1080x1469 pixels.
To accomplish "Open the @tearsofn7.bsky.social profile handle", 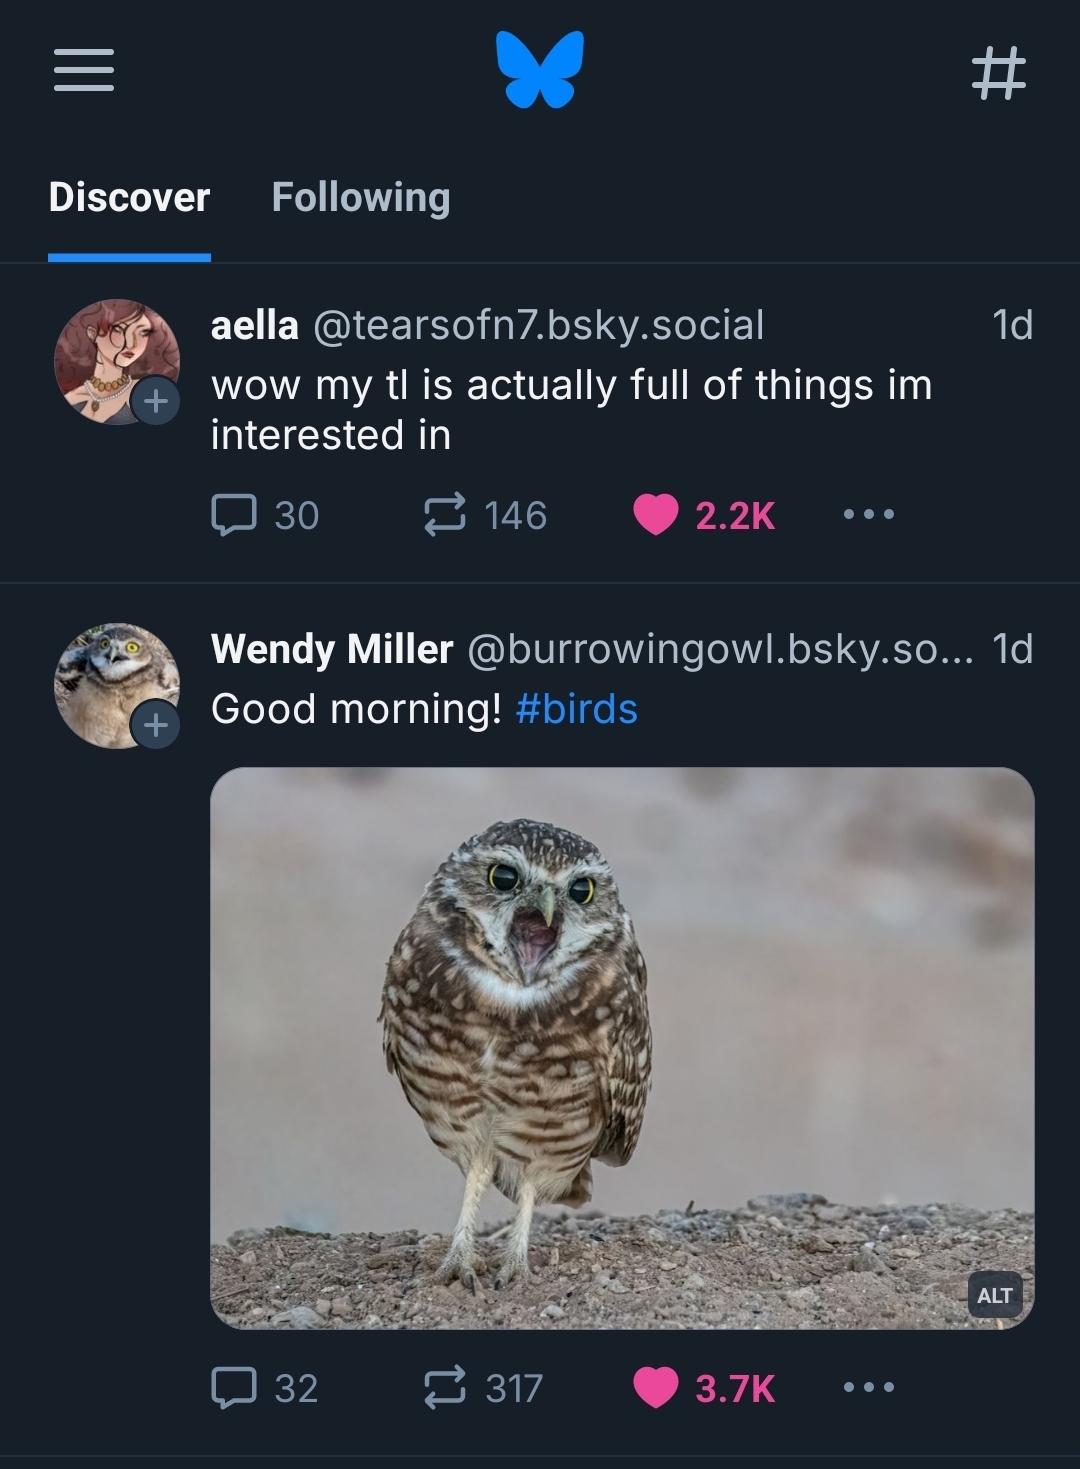I will point(538,325).
